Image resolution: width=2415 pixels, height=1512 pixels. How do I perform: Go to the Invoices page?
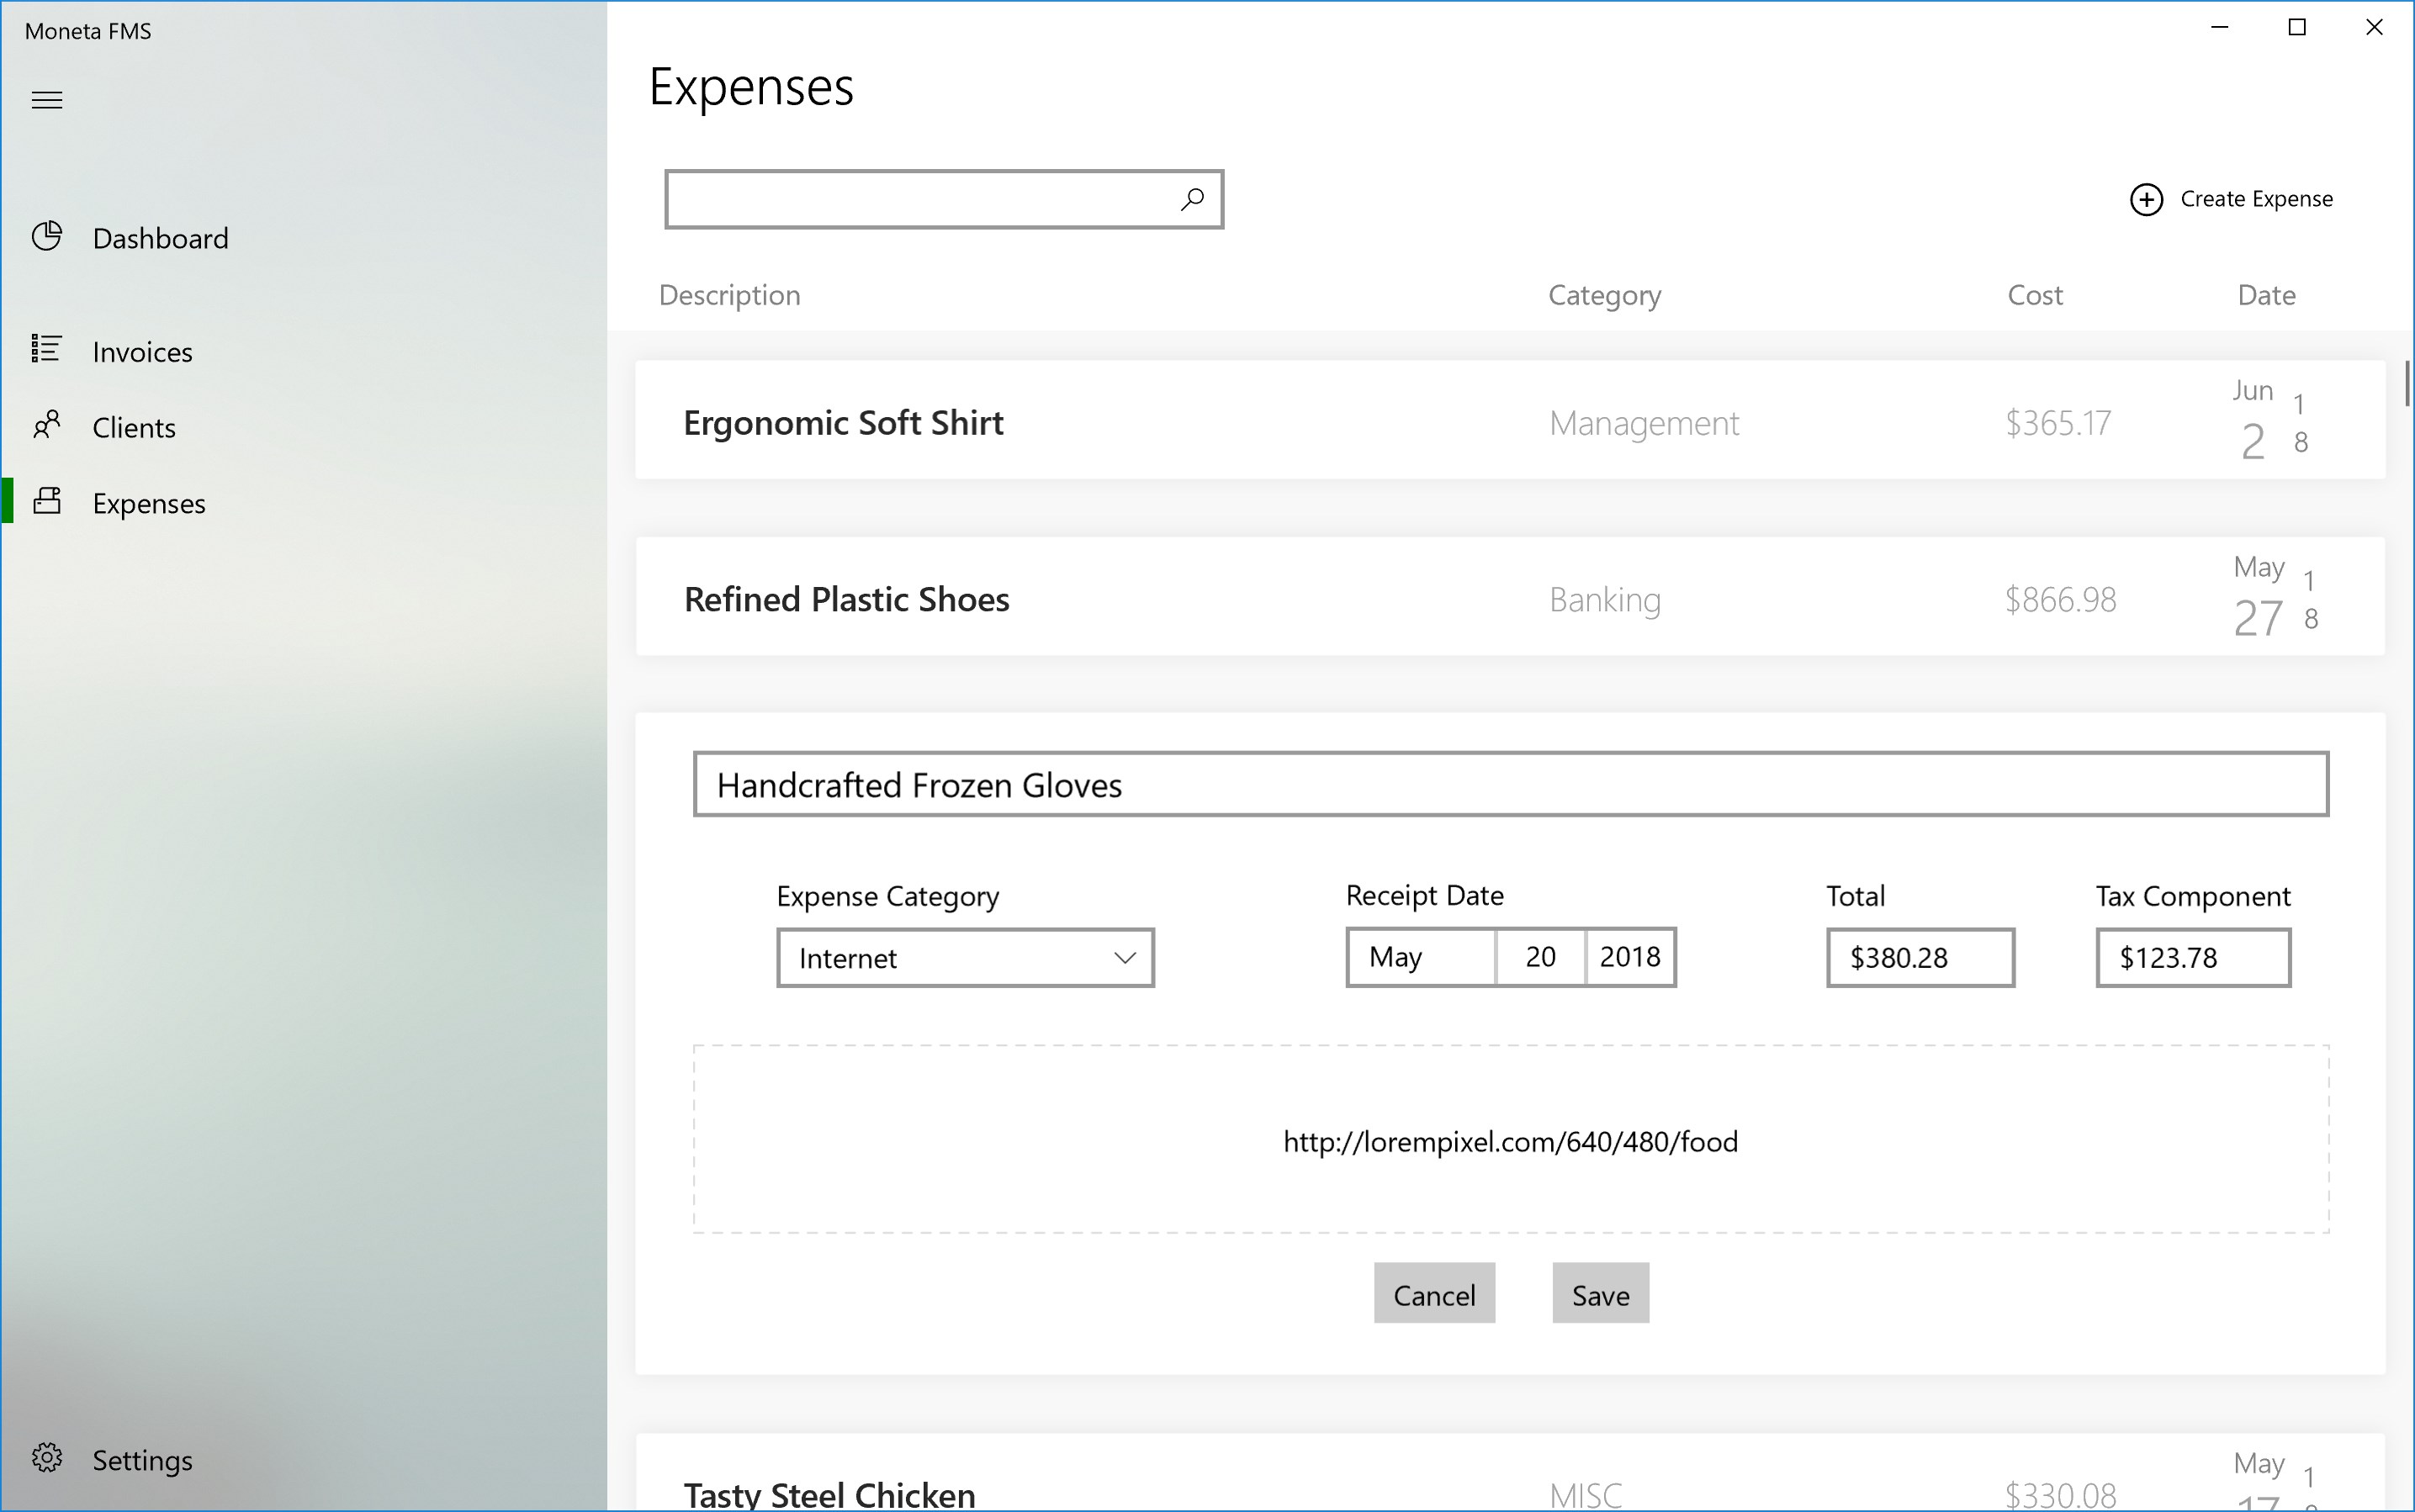click(x=142, y=352)
